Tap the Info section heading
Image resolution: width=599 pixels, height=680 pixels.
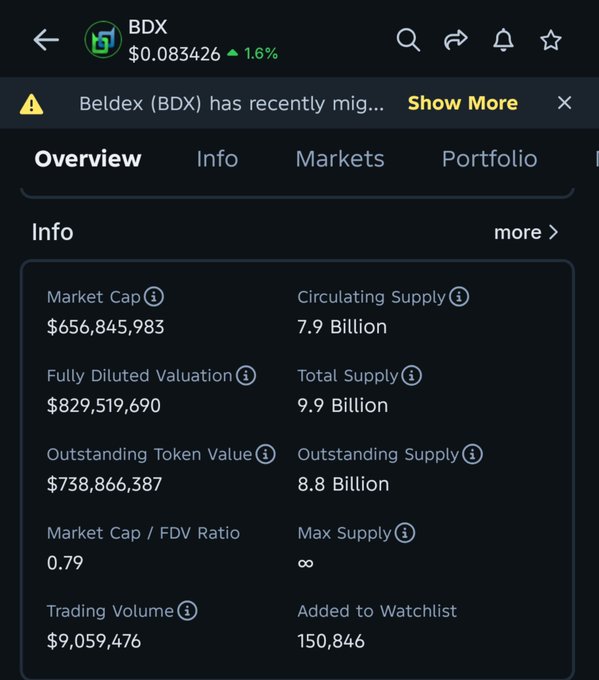click(x=52, y=232)
